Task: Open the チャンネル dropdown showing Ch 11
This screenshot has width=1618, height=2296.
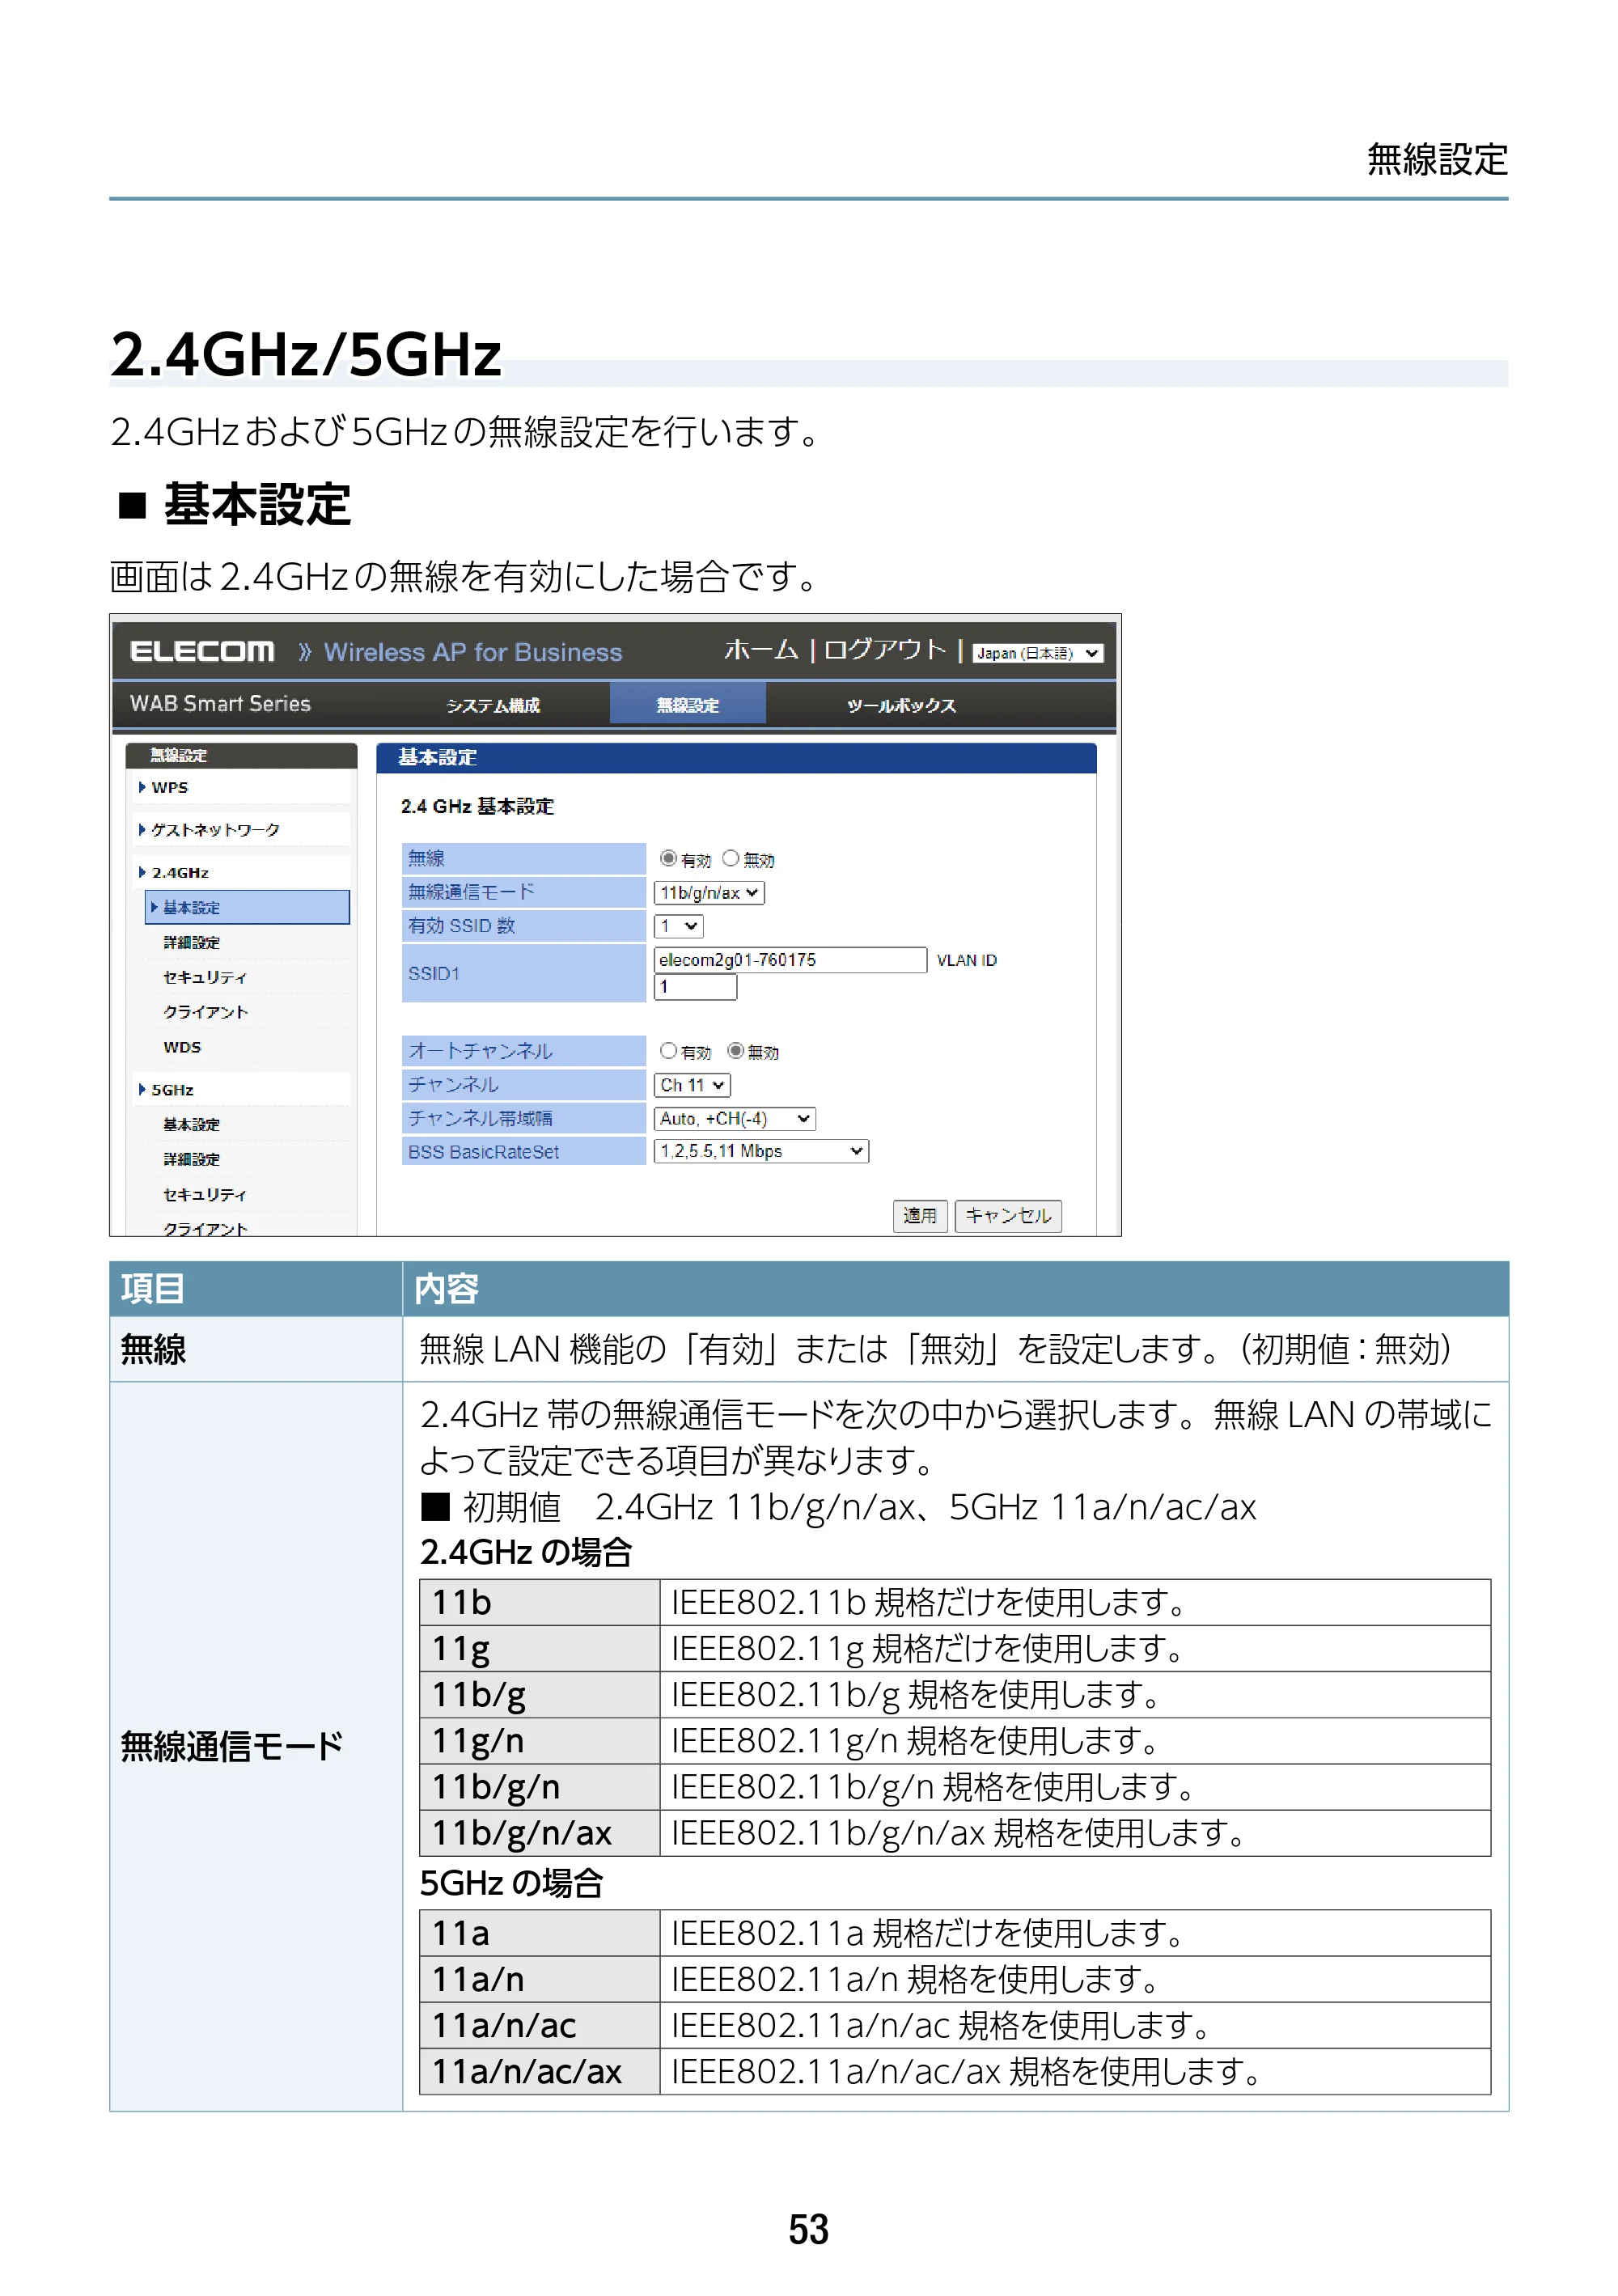Action: (692, 1085)
